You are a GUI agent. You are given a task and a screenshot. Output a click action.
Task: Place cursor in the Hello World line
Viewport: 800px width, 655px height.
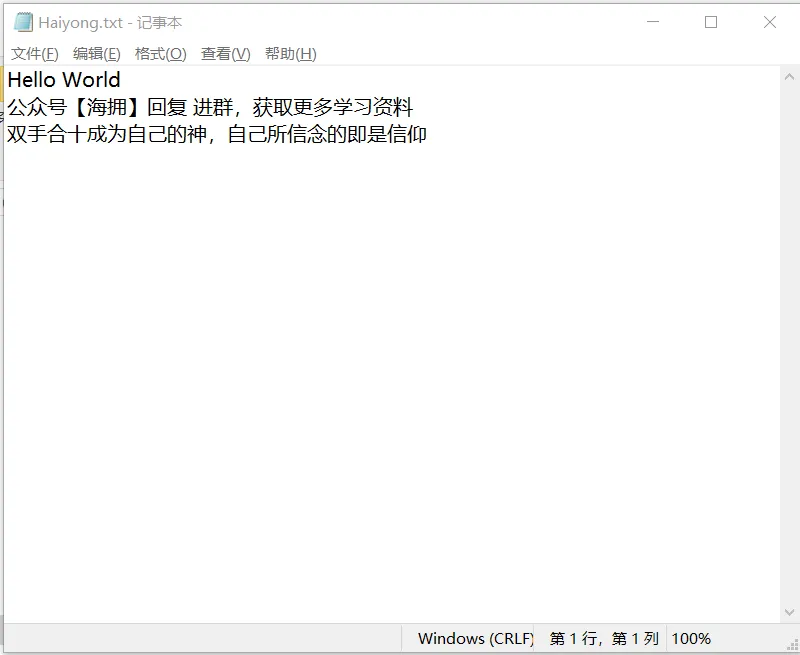coord(64,80)
